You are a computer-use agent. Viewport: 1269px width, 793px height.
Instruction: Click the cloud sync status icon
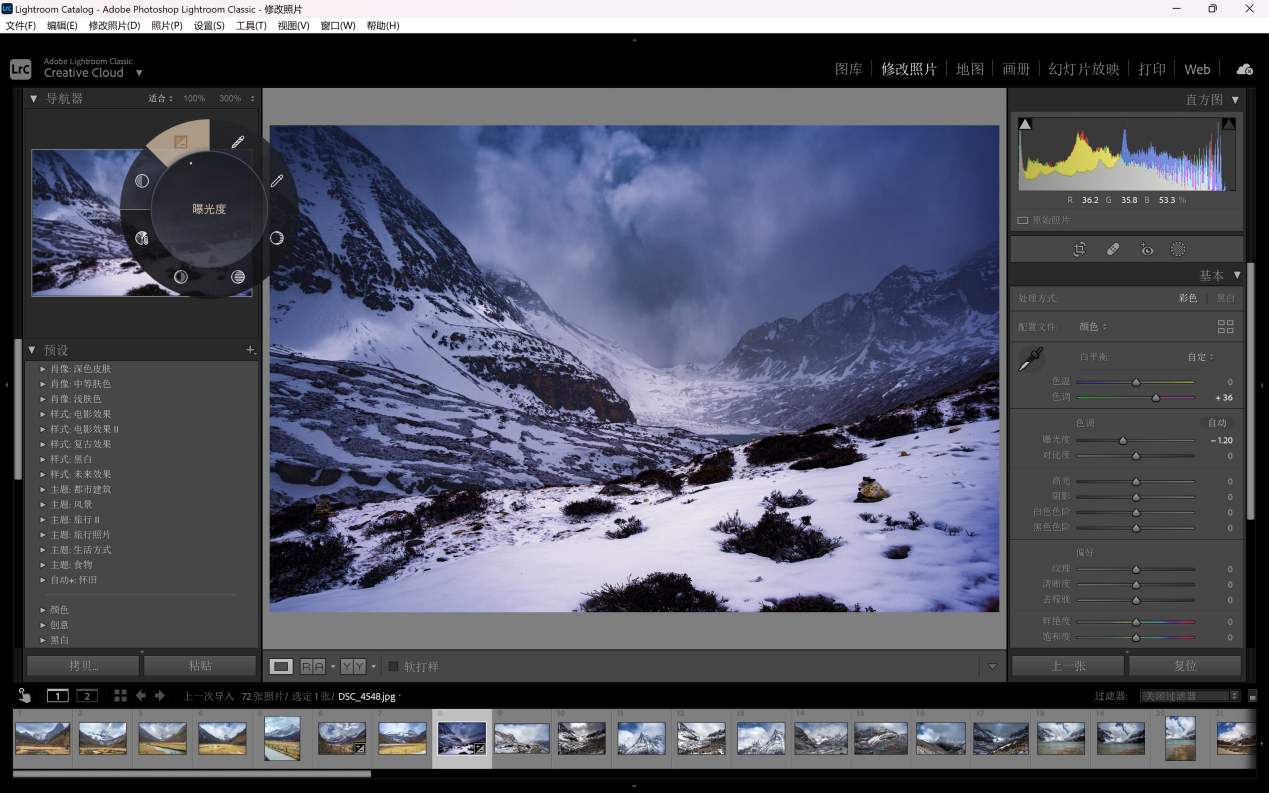(1244, 69)
